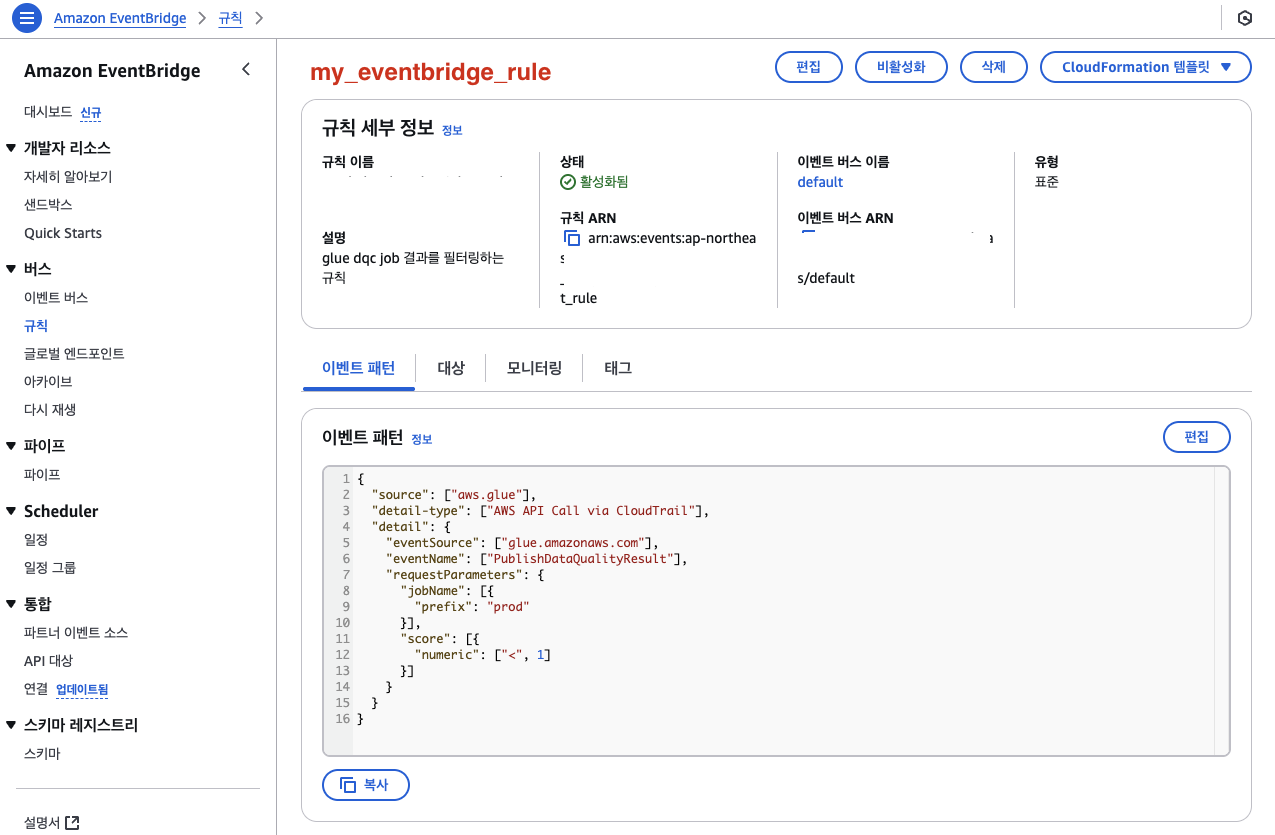1275x835 pixels.
Task: Click the top 편집 rule button
Action: pyautogui.click(x=808, y=67)
